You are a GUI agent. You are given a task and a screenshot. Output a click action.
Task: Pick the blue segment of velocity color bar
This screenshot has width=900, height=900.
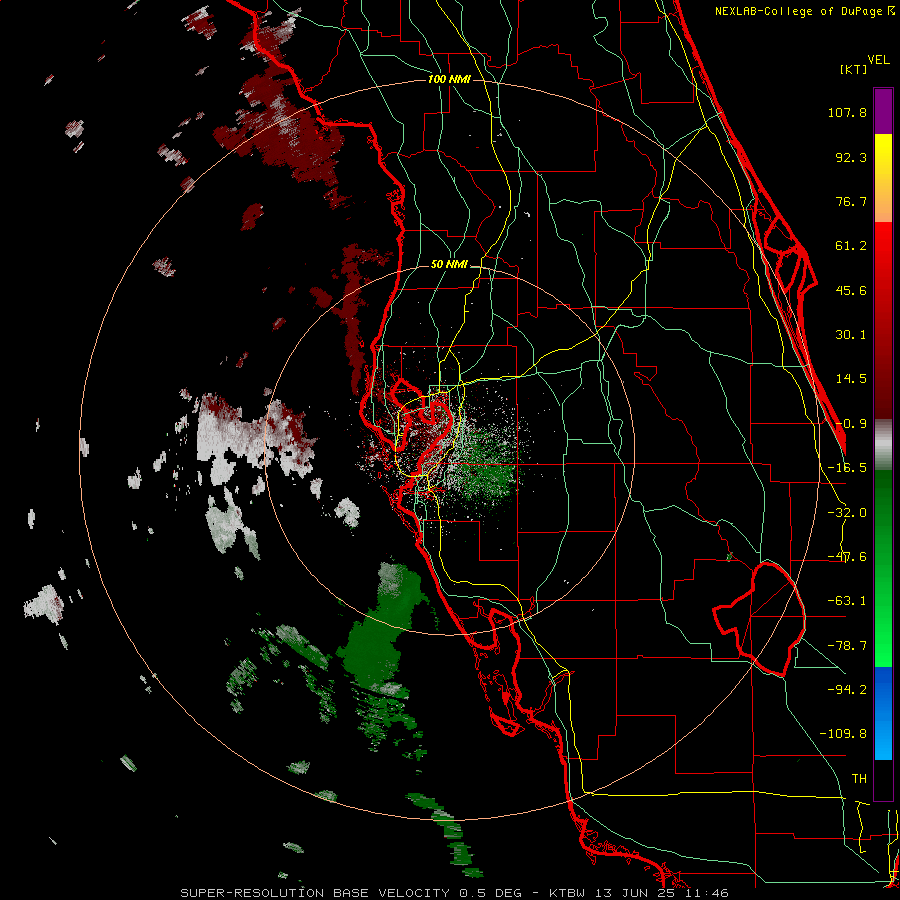point(883,713)
